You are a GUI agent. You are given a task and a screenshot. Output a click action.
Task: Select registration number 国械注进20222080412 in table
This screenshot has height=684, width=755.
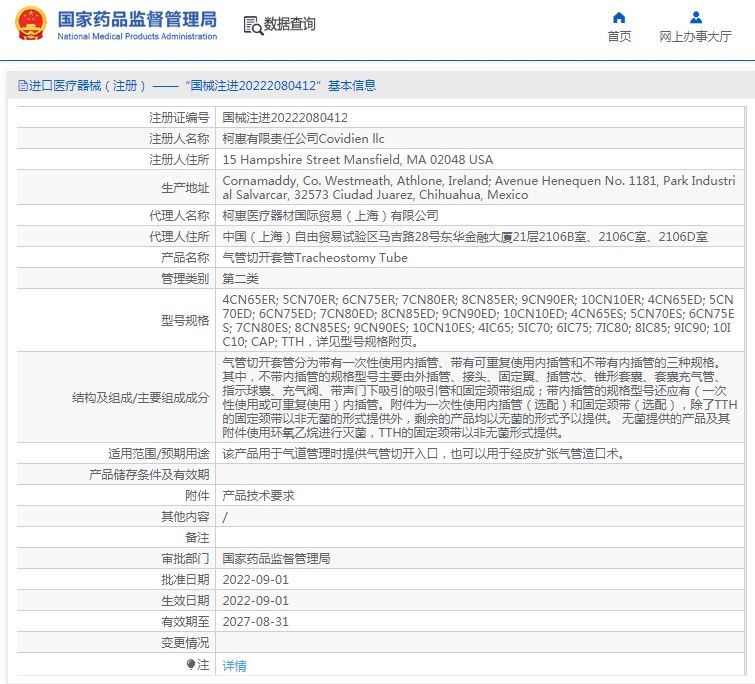click(x=285, y=118)
